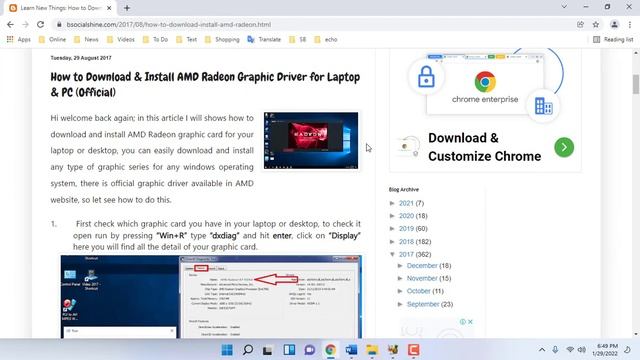Image resolution: width=640 pixels, height=360 pixels.
Task: Open the 2020 archive link
Action: coord(406,216)
